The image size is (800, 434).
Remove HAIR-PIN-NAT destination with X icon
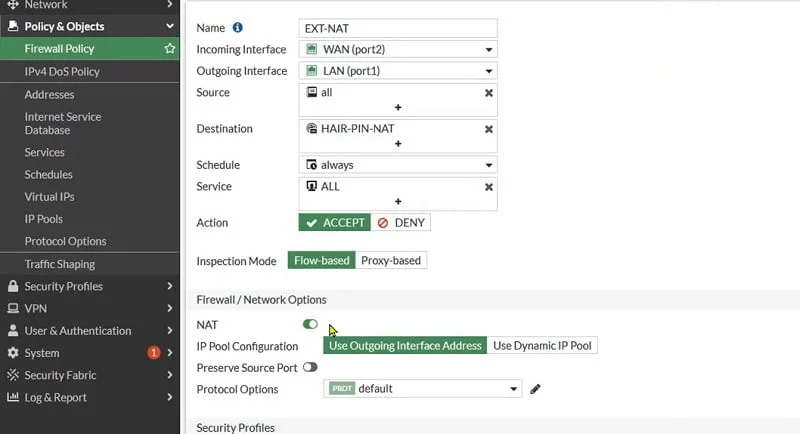click(x=488, y=129)
